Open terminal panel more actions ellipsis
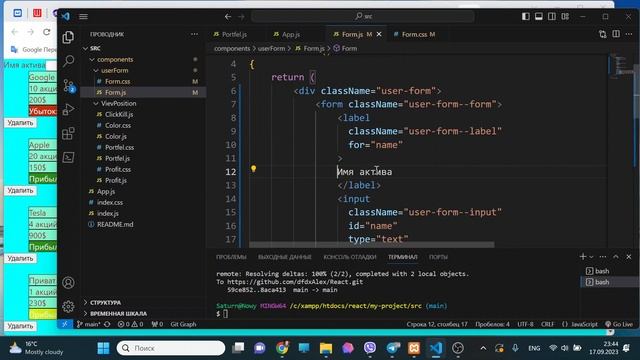Image resolution: width=640 pixels, height=360 pixels. click(603, 256)
